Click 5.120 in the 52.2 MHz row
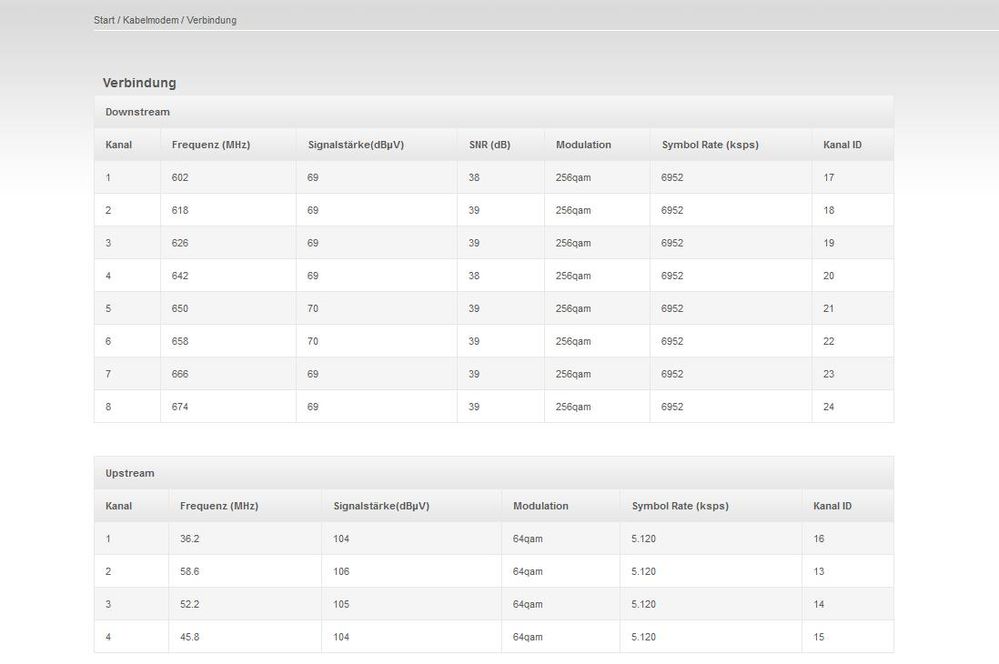999x664 pixels. click(x=643, y=604)
